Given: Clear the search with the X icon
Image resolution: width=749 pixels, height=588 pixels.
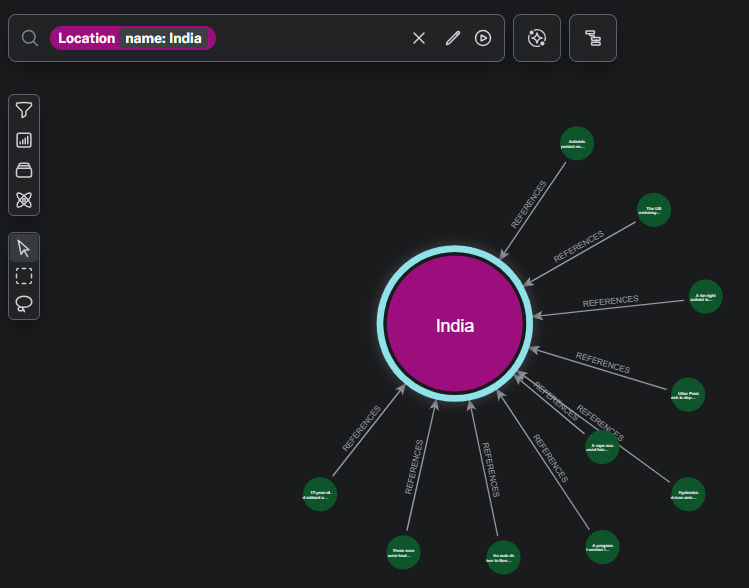Looking at the screenshot, I should pyautogui.click(x=419, y=38).
